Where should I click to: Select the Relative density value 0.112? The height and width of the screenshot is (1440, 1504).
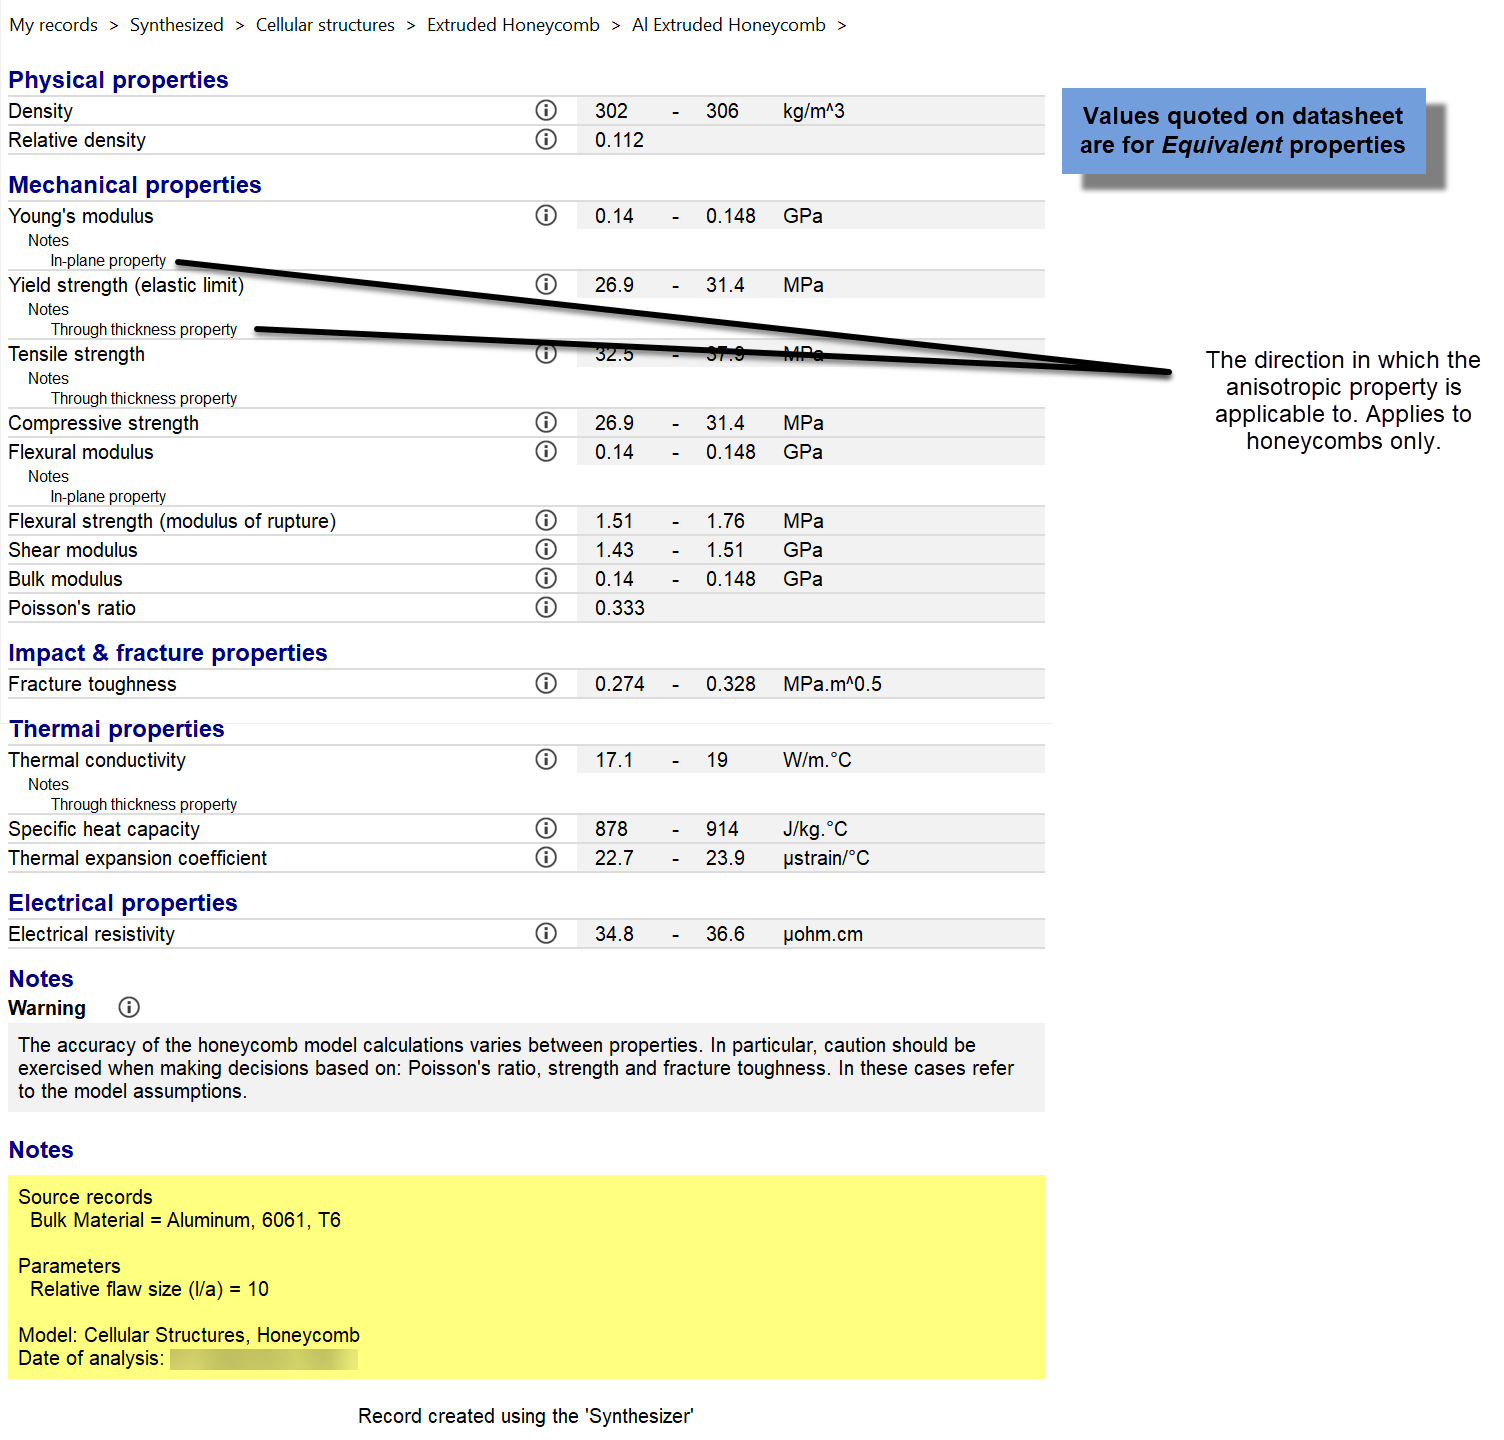click(619, 140)
